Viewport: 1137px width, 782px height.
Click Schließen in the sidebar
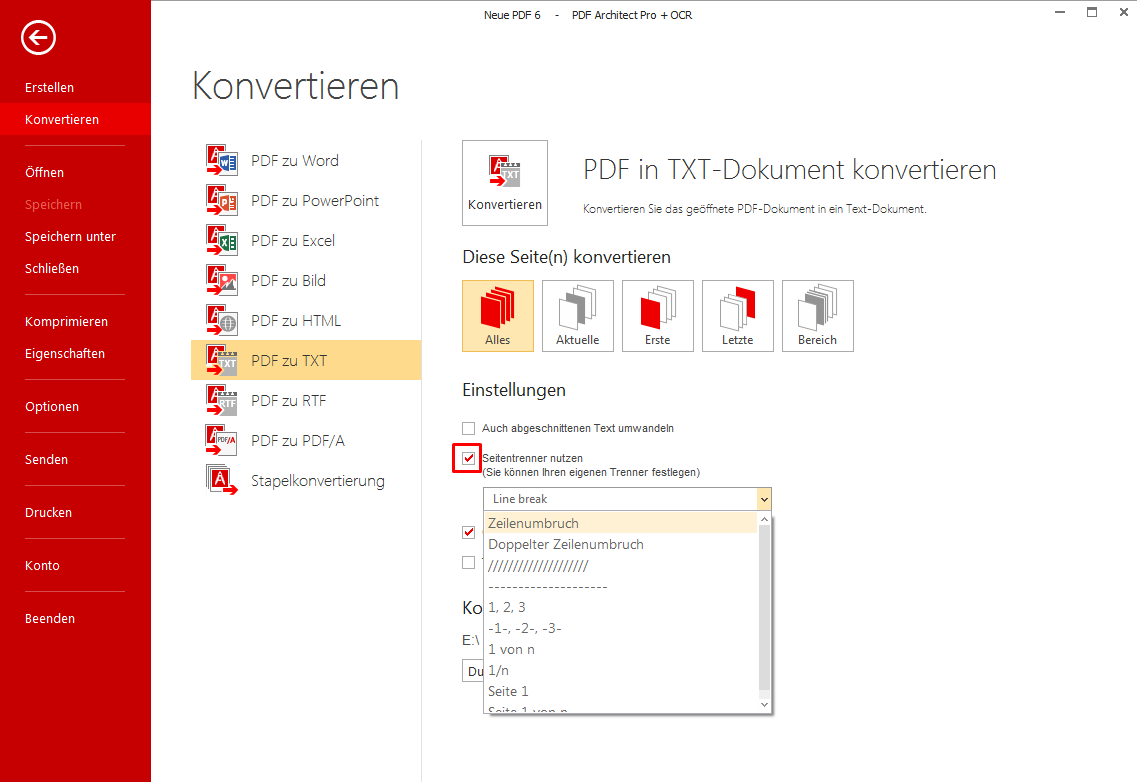75,268
